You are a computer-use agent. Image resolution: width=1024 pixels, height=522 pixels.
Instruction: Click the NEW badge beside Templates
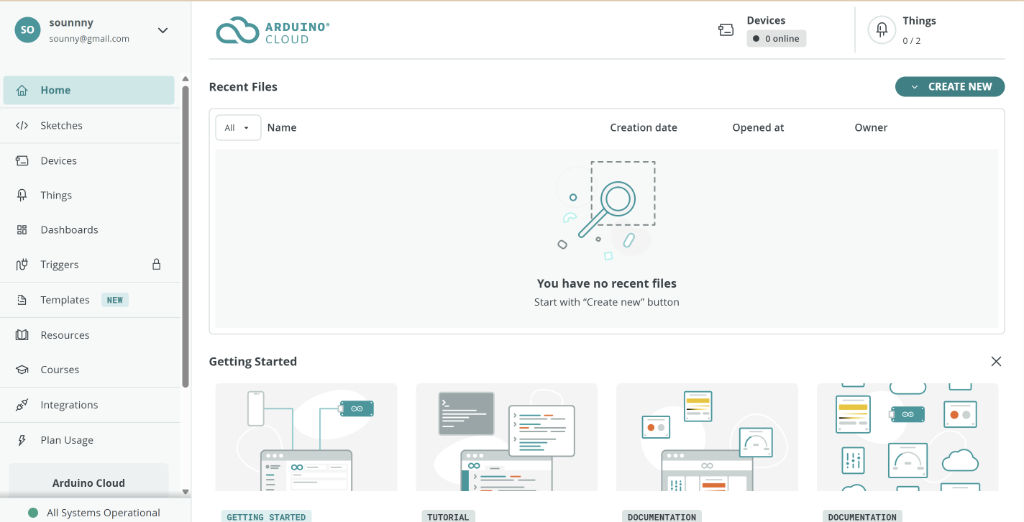pyautogui.click(x=115, y=300)
